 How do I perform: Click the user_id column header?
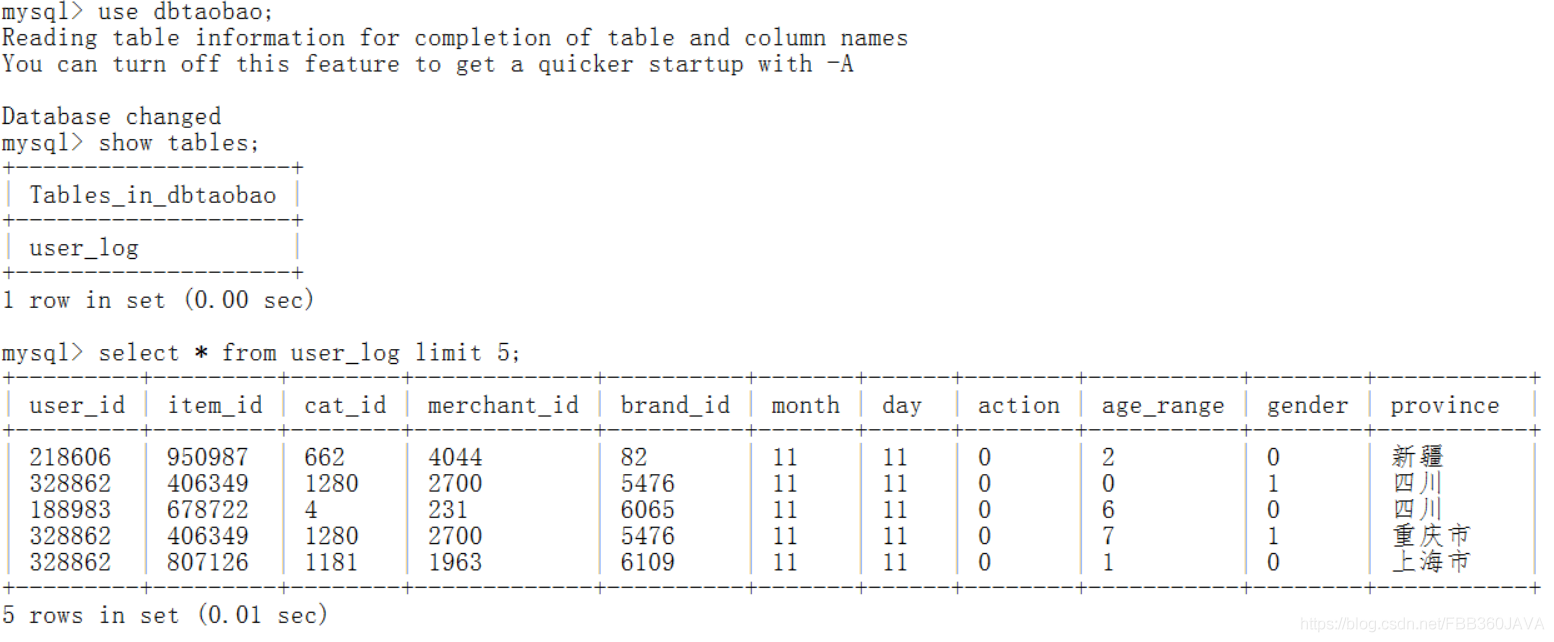click(x=78, y=405)
